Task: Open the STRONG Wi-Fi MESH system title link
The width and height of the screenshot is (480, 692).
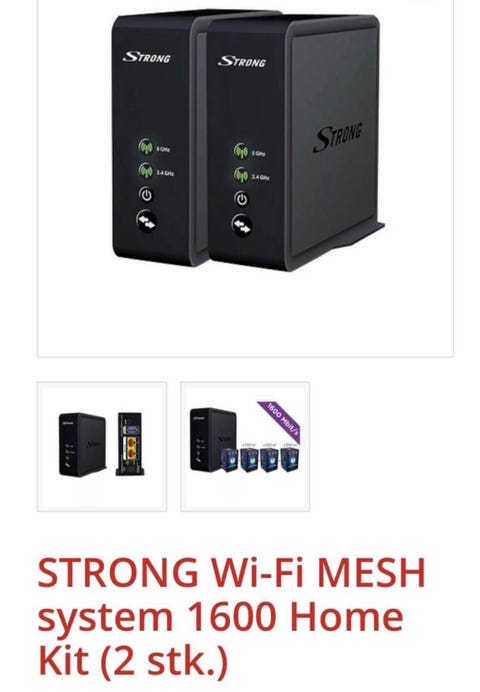Action: pos(231,617)
